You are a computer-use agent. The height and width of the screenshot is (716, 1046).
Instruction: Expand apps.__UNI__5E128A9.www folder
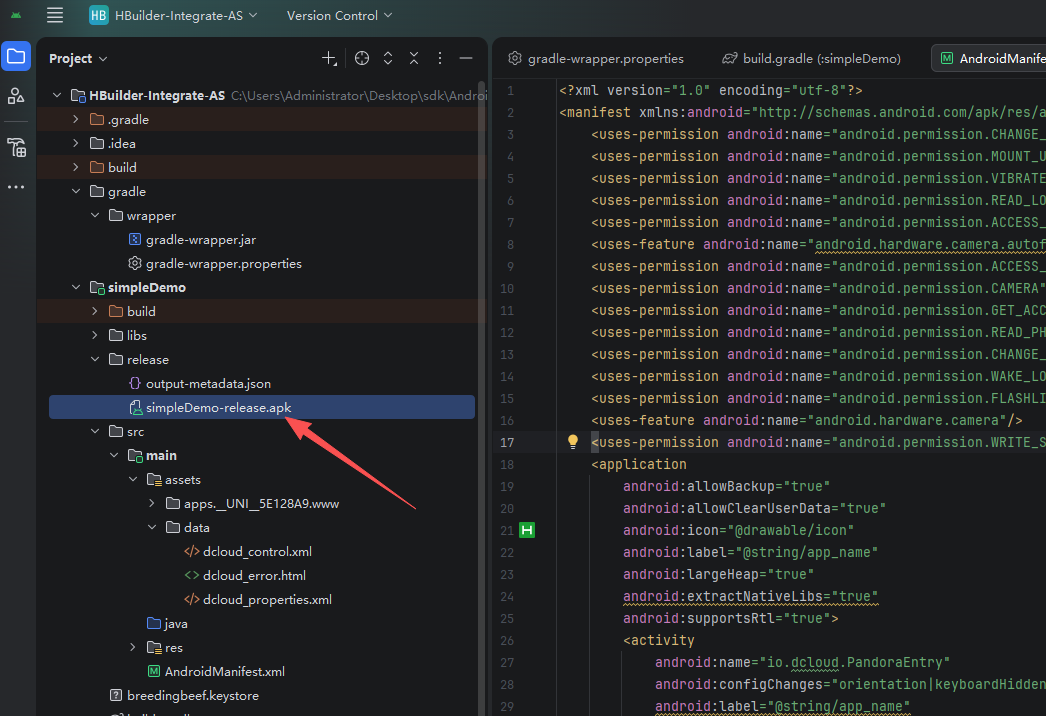pos(151,504)
